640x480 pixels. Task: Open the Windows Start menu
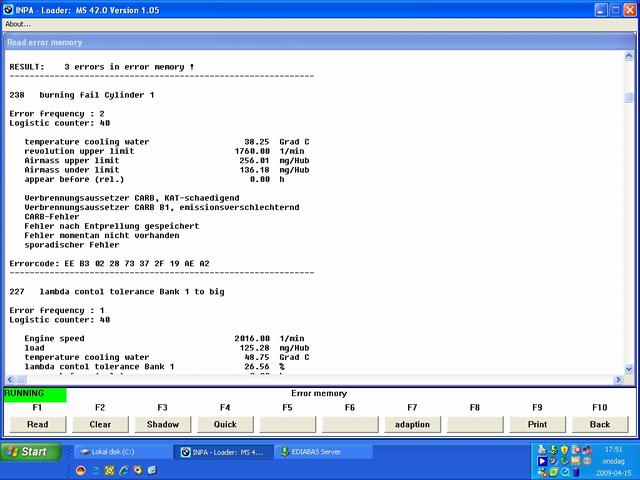click(27, 452)
